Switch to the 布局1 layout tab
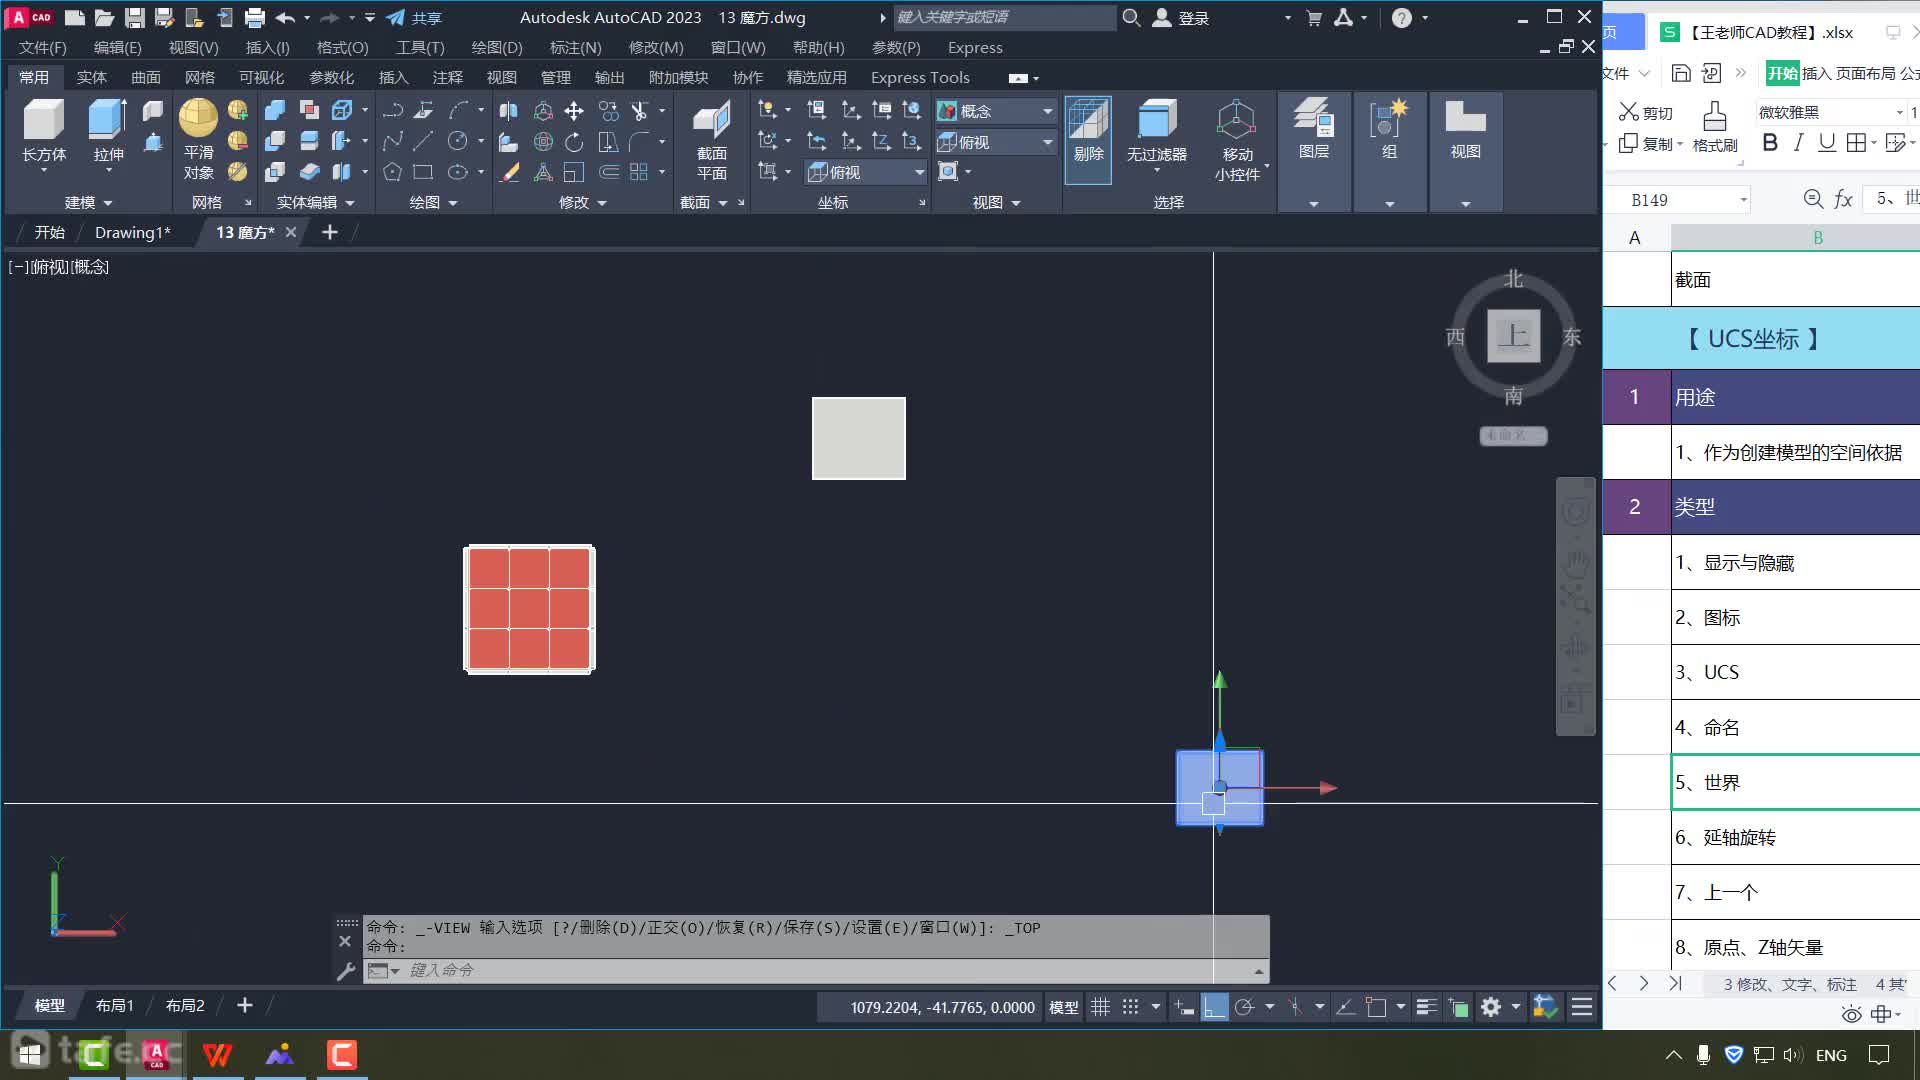 point(114,1005)
